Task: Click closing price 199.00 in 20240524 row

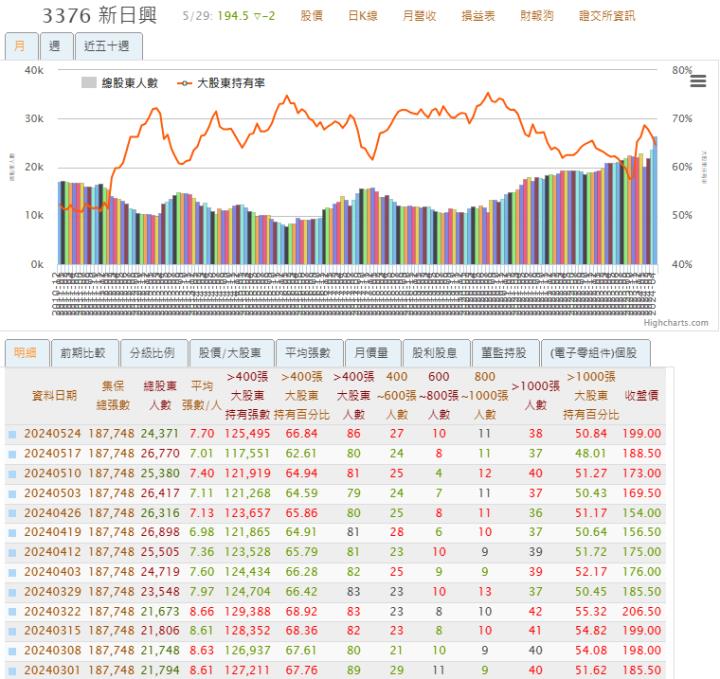Action: pos(641,434)
